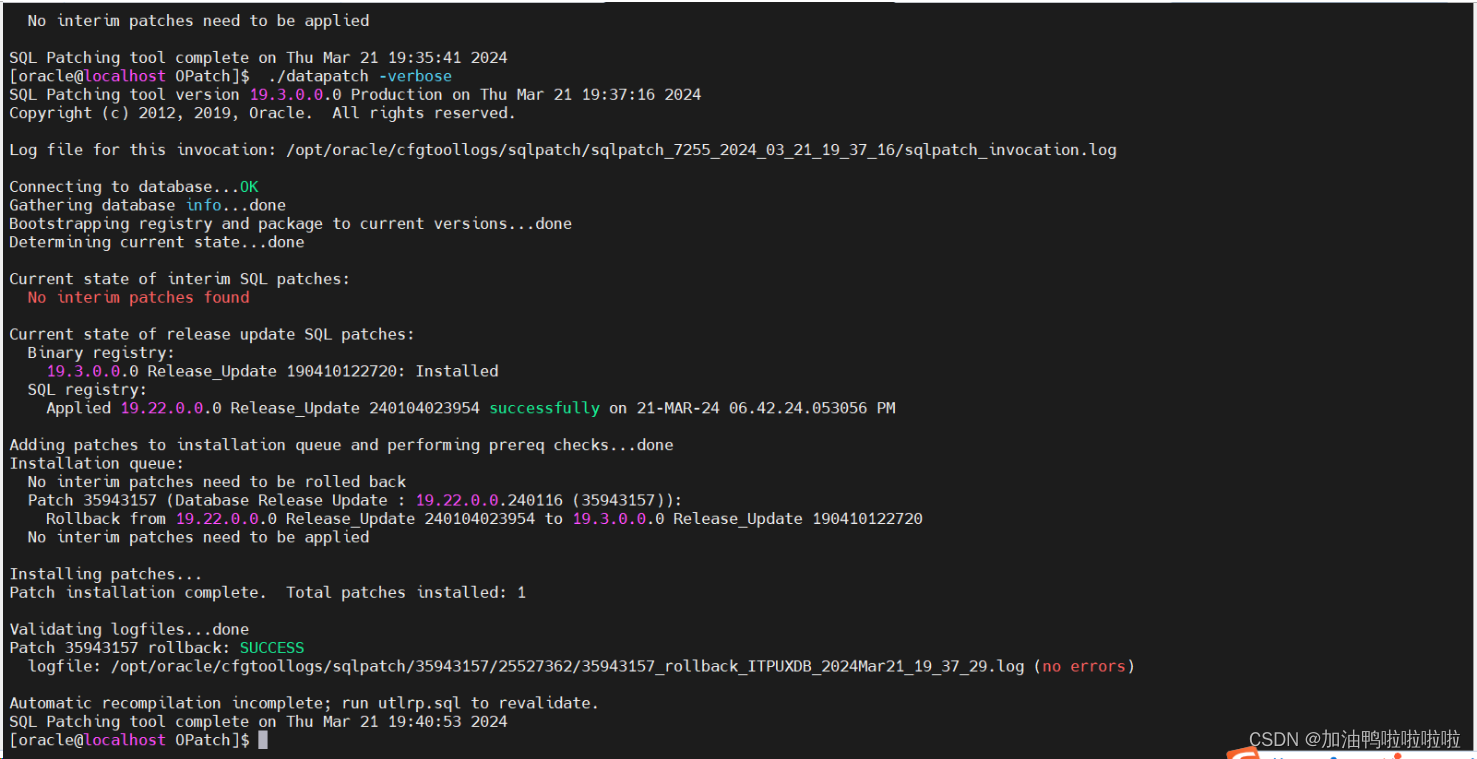Click the 'SQL registry:' label

pyautogui.click(x=87, y=390)
